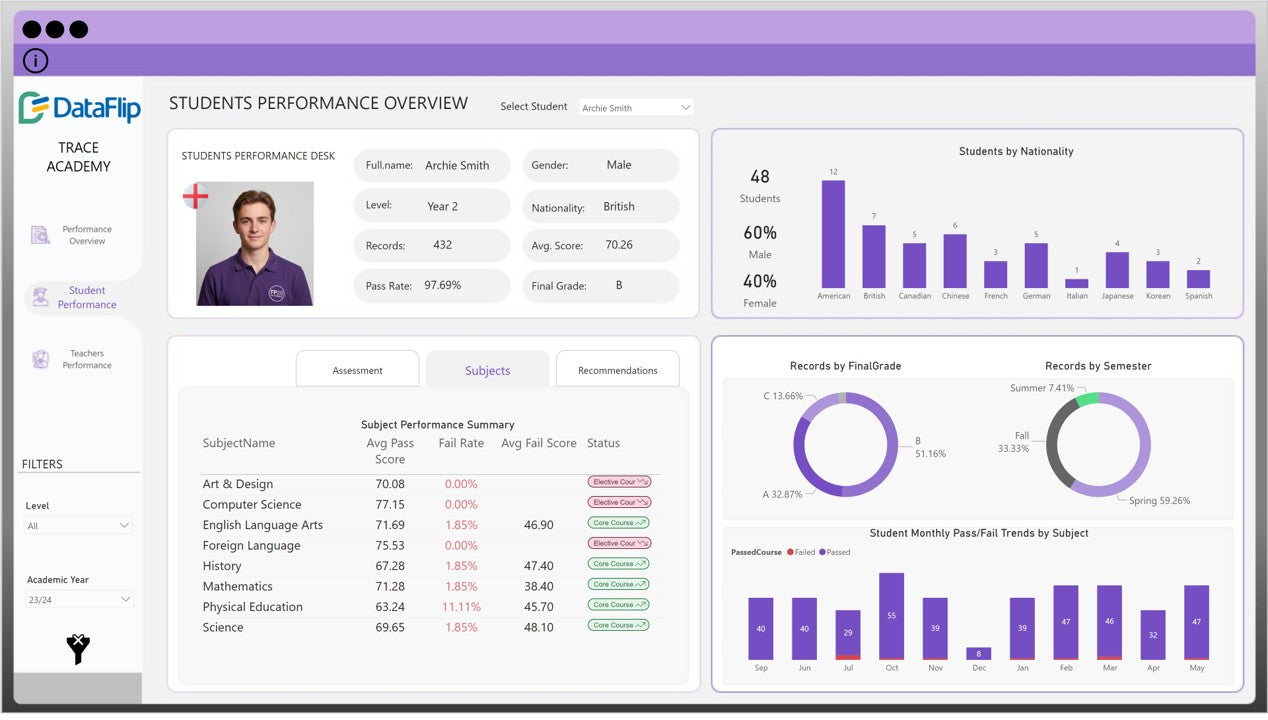
Task: Sort by Fail Rate column header
Action: (461, 443)
